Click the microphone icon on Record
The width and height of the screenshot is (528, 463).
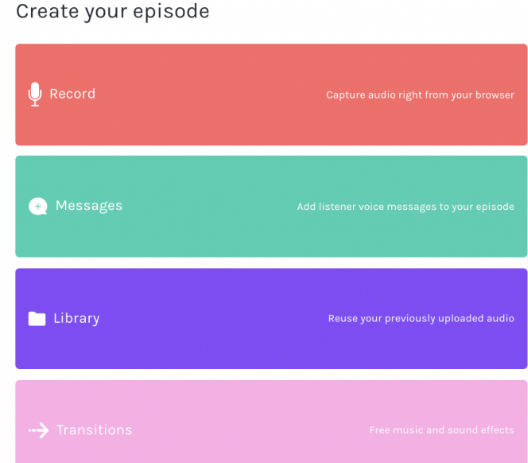[35, 94]
